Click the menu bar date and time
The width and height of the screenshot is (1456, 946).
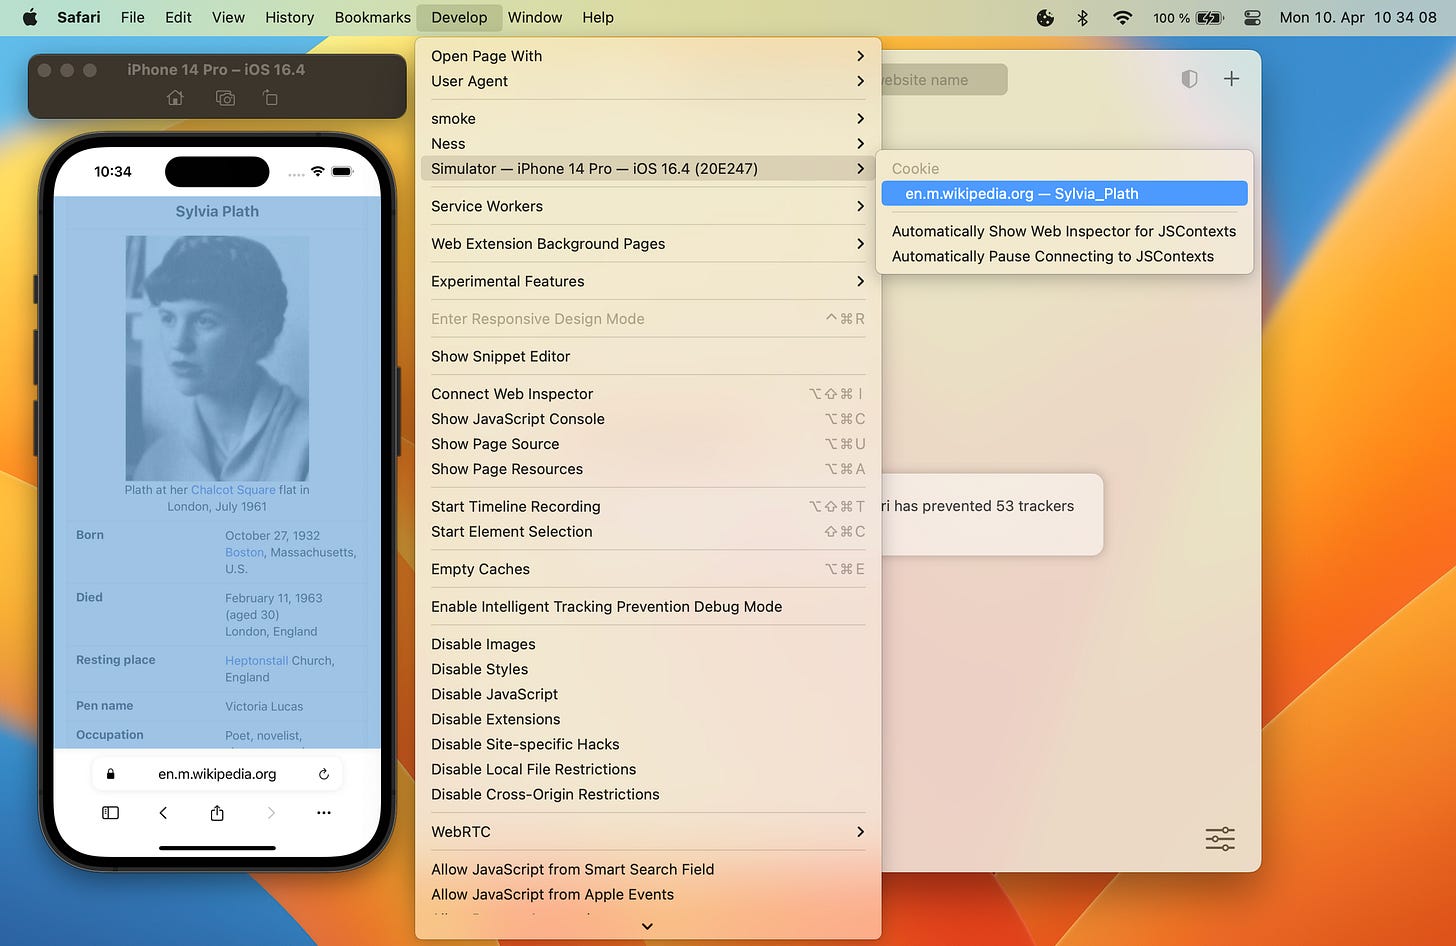coord(1358,17)
